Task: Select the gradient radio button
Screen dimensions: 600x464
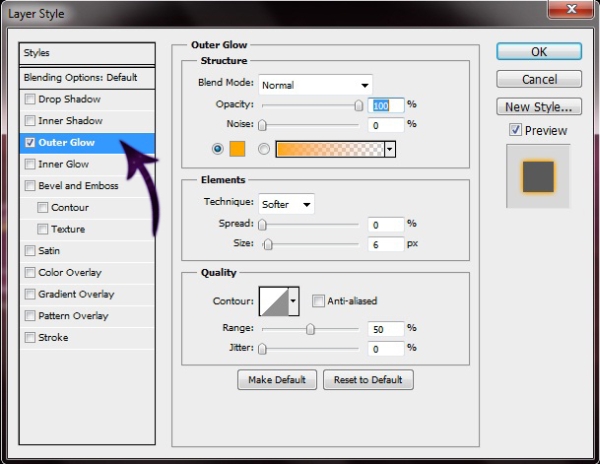Action: point(264,149)
